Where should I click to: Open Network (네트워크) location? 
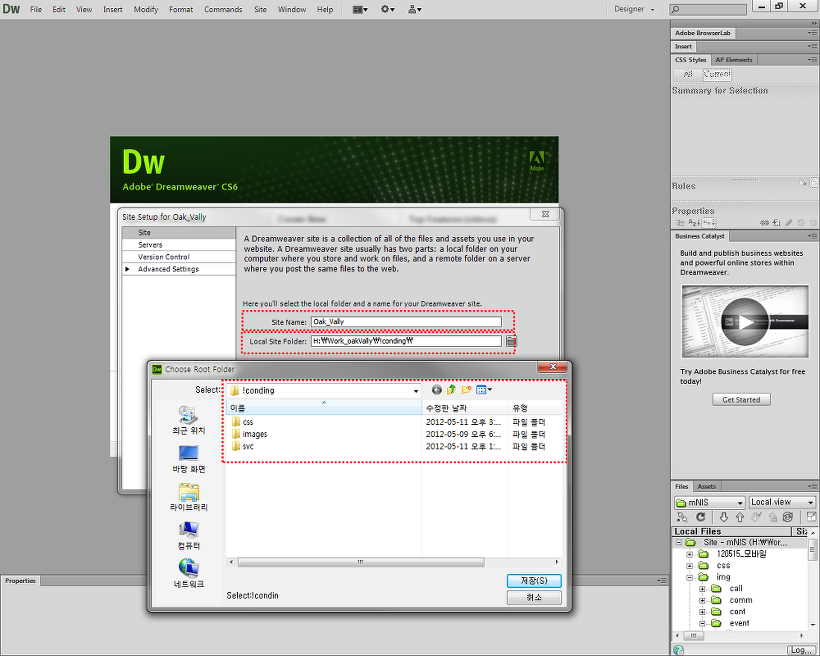click(188, 573)
